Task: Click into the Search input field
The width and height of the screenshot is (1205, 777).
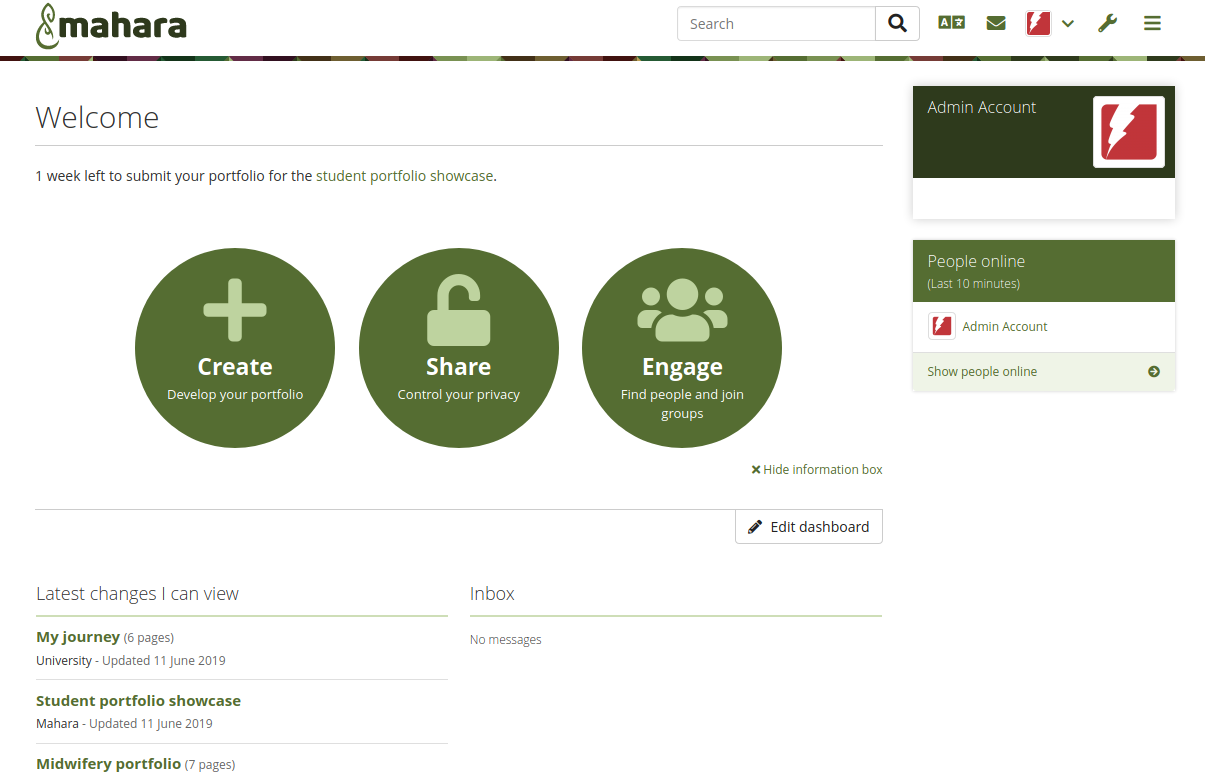Action: (x=776, y=24)
